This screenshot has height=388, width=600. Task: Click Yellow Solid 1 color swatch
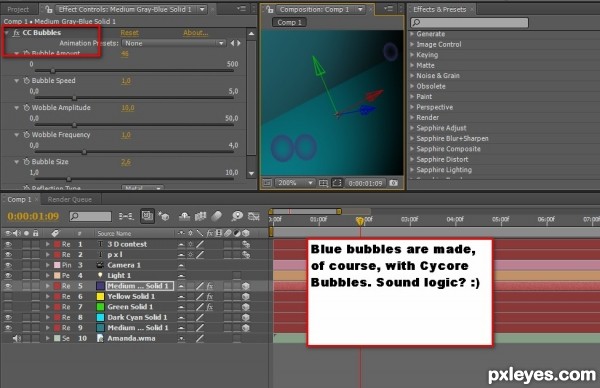coord(100,297)
